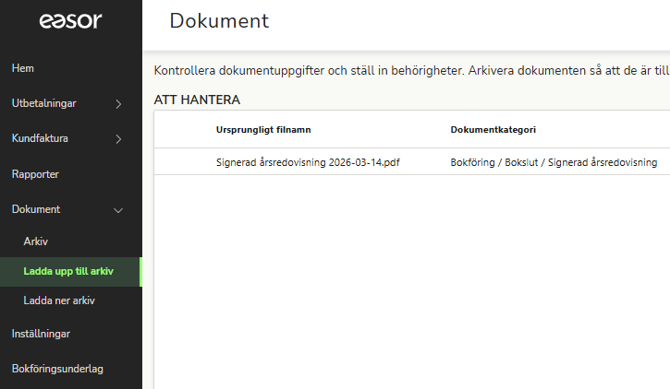Select file Signerad årsredovisning 2026-03-14.pdf

coord(308,162)
